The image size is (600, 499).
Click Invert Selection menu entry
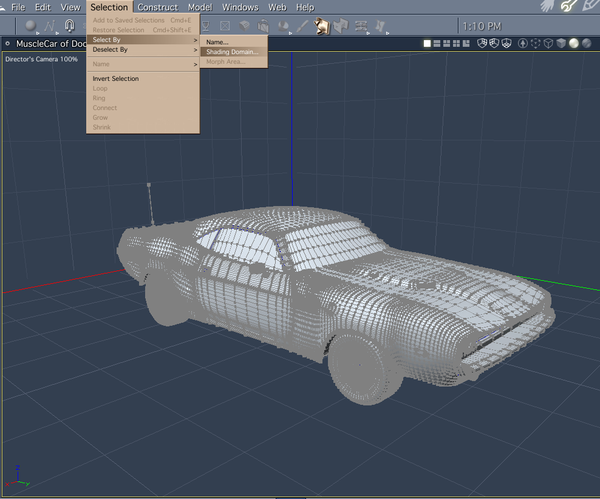(x=143, y=78)
